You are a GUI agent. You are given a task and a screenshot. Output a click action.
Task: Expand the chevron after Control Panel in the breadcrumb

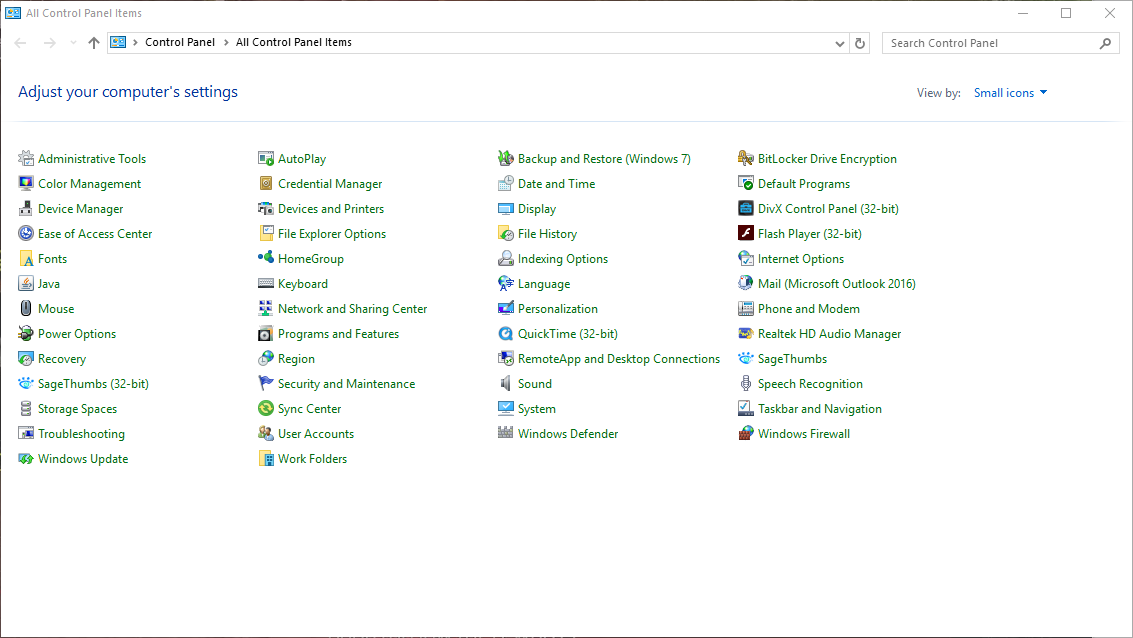coord(225,43)
